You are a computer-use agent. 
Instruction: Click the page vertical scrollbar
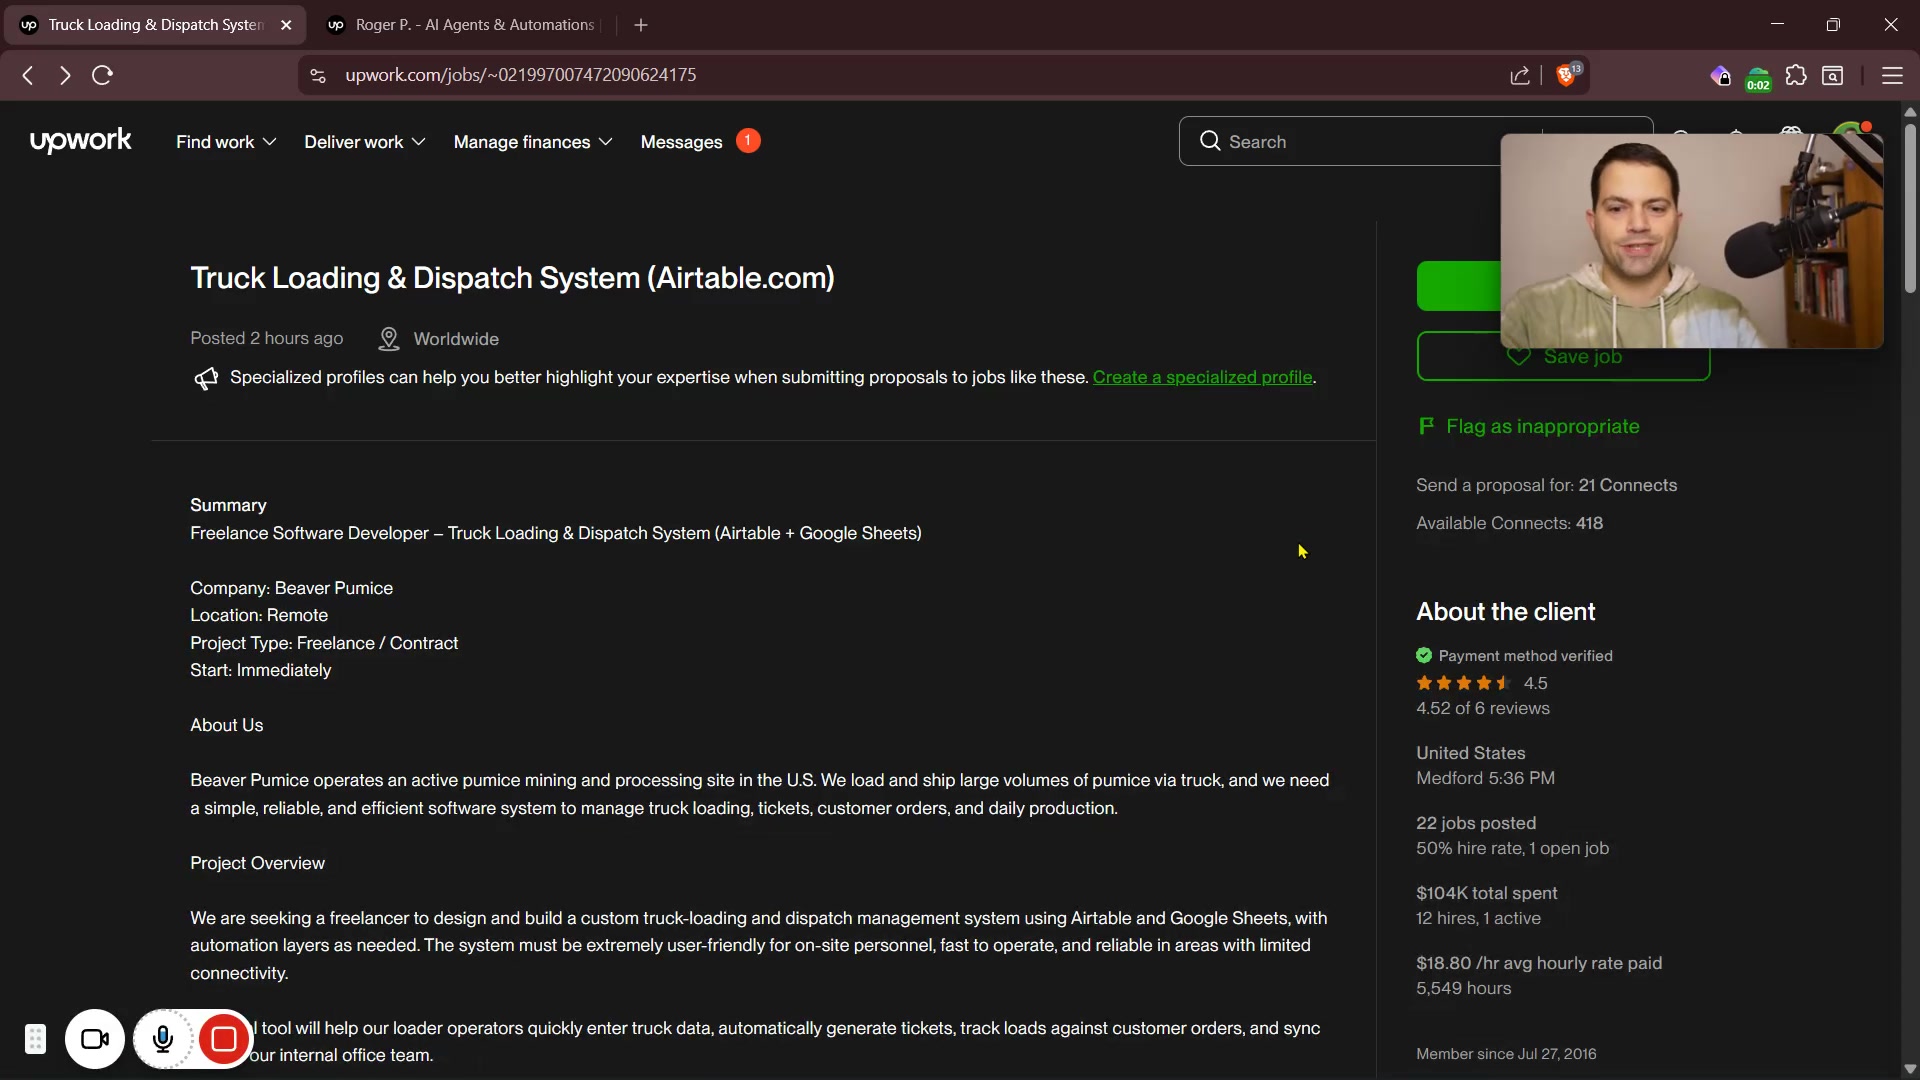(x=1910, y=210)
